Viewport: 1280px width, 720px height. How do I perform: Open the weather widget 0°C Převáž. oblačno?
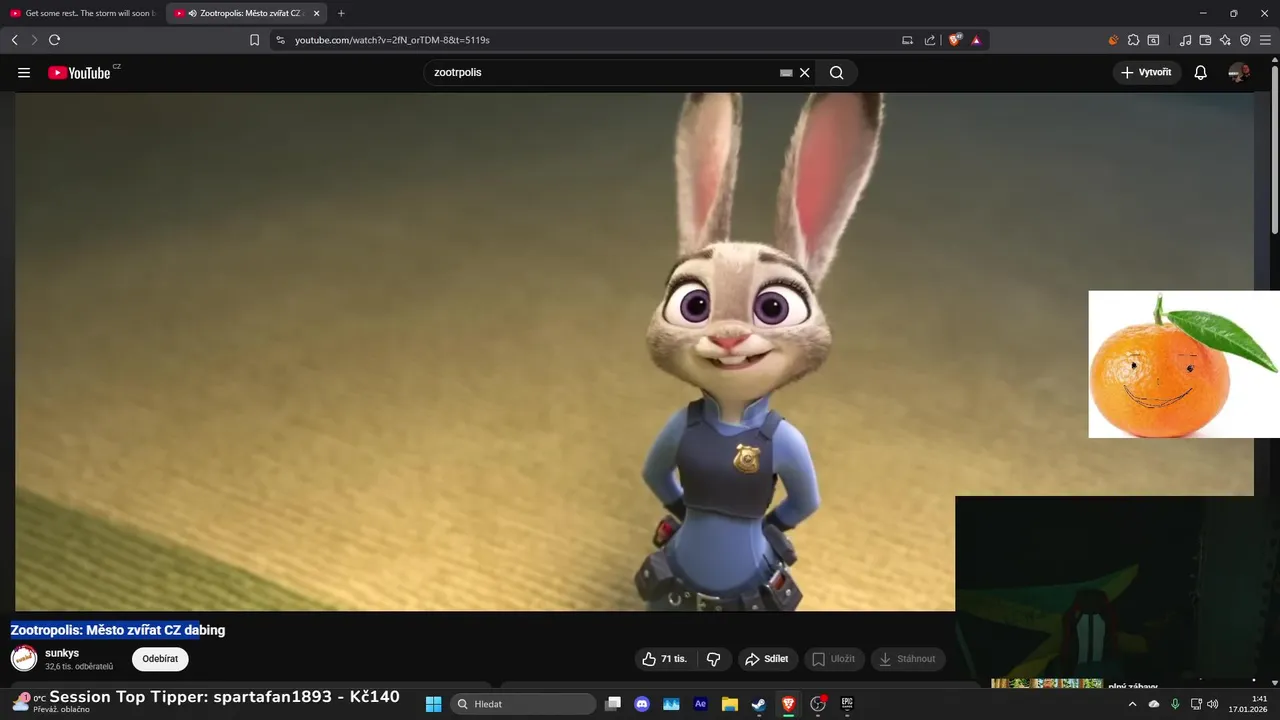coord(50,703)
